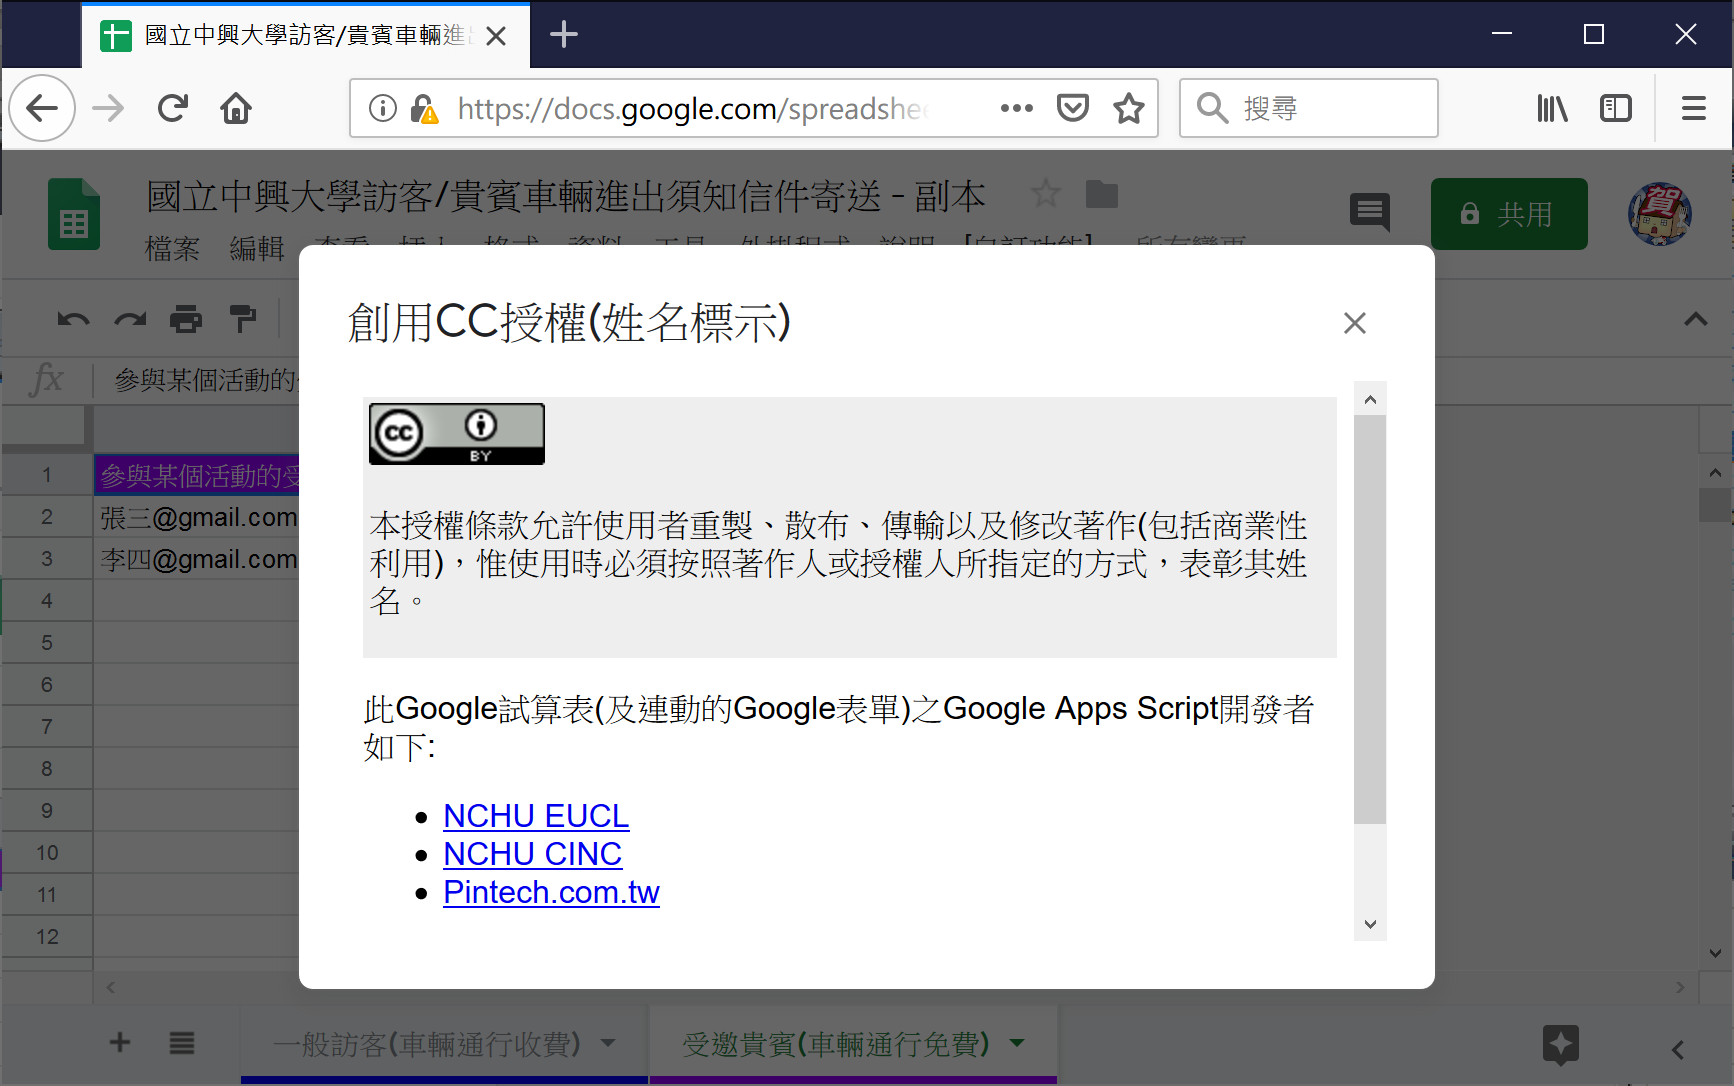The height and width of the screenshot is (1086, 1734).
Task: Collapse side panel arrow at bottom right
Action: 1679,1050
